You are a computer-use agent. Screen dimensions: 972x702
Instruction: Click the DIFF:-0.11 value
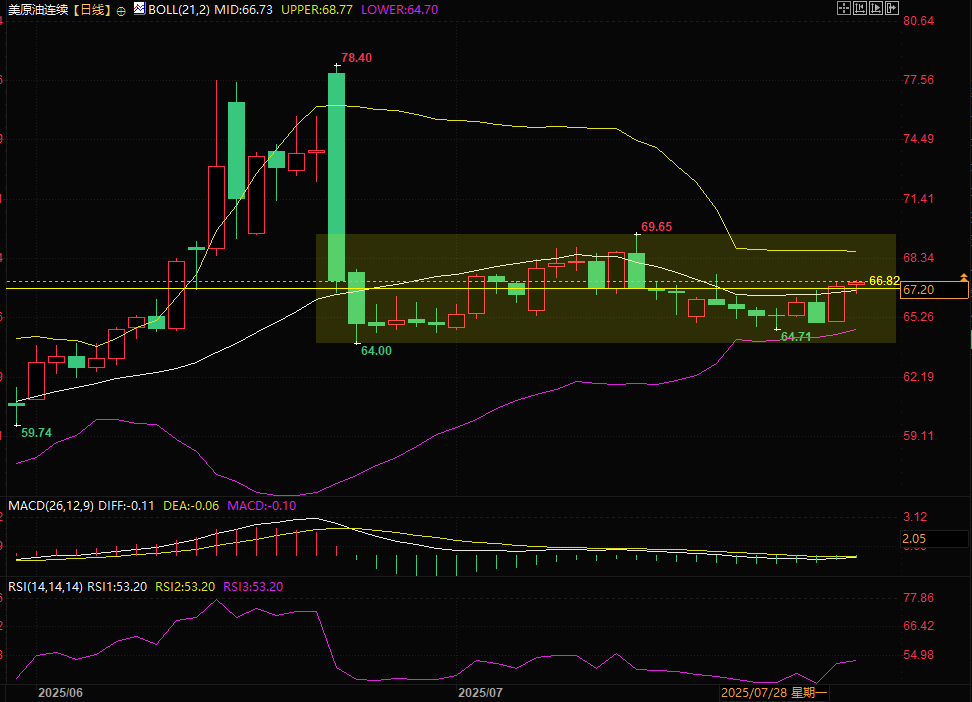pos(126,506)
